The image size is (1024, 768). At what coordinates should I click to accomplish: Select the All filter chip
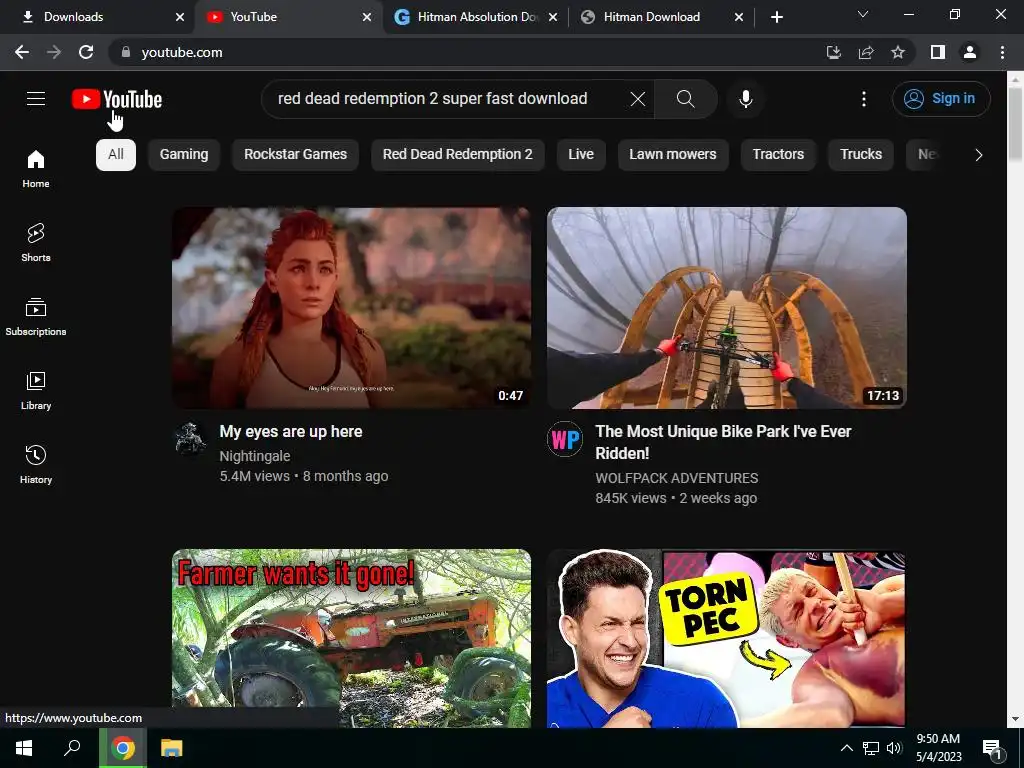[116, 155]
